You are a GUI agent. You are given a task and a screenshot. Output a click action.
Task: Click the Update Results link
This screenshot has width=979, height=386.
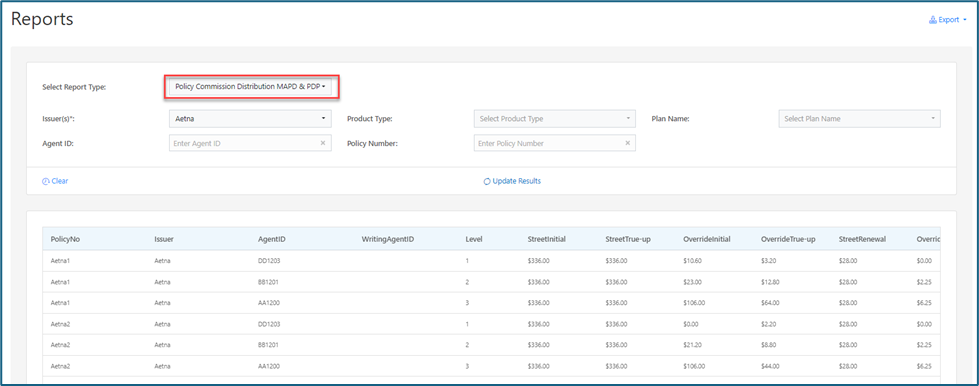[516, 181]
